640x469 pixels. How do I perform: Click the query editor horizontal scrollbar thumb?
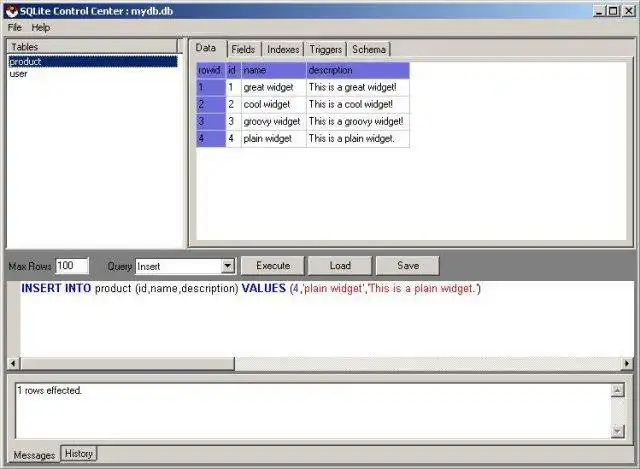pyautogui.click(x=127, y=363)
